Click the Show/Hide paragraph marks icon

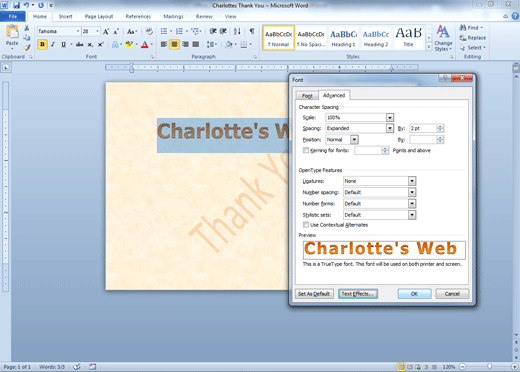252,31
